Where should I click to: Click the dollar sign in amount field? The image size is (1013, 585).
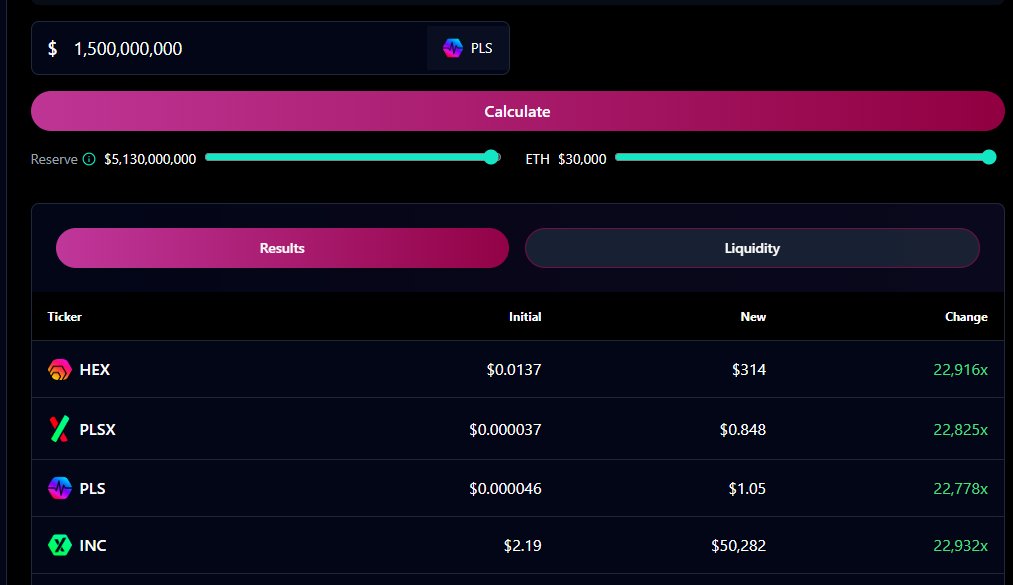pyautogui.click(x=52, y=48)
